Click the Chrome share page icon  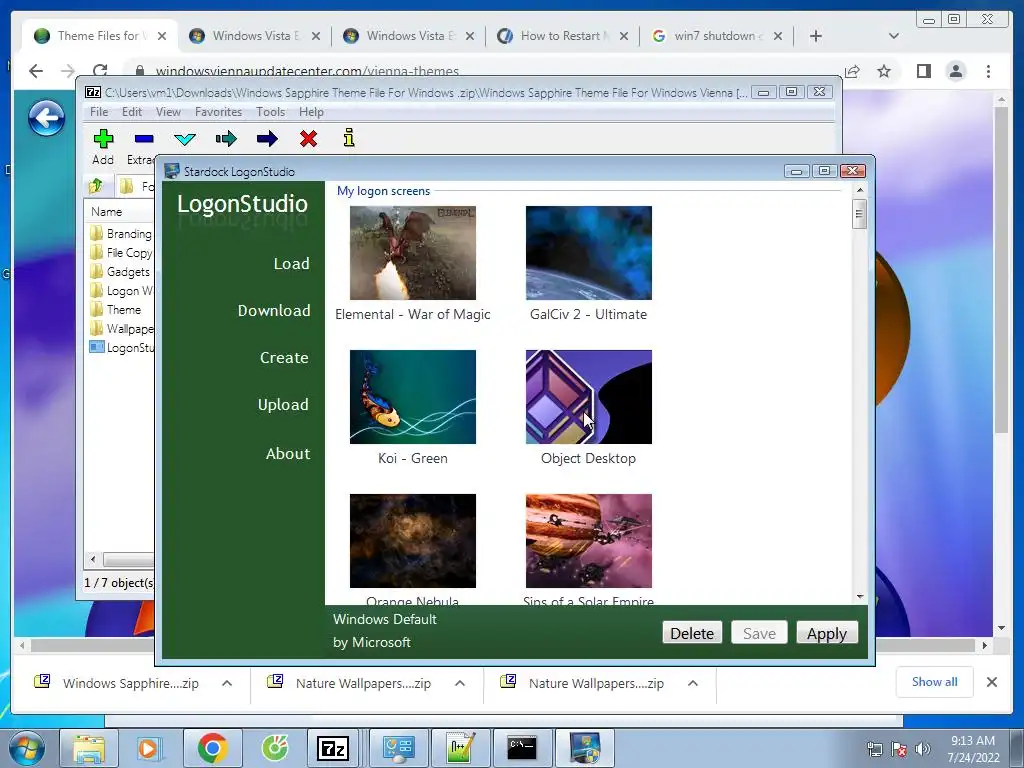pos(852,71)
